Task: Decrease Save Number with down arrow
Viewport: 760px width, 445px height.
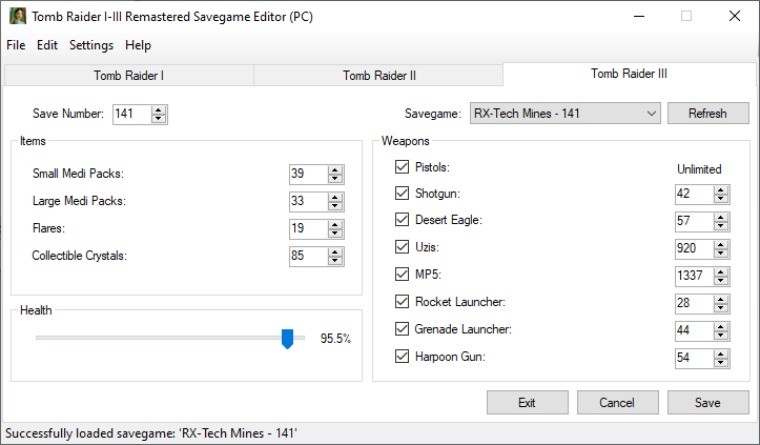Action: [158, 119]
